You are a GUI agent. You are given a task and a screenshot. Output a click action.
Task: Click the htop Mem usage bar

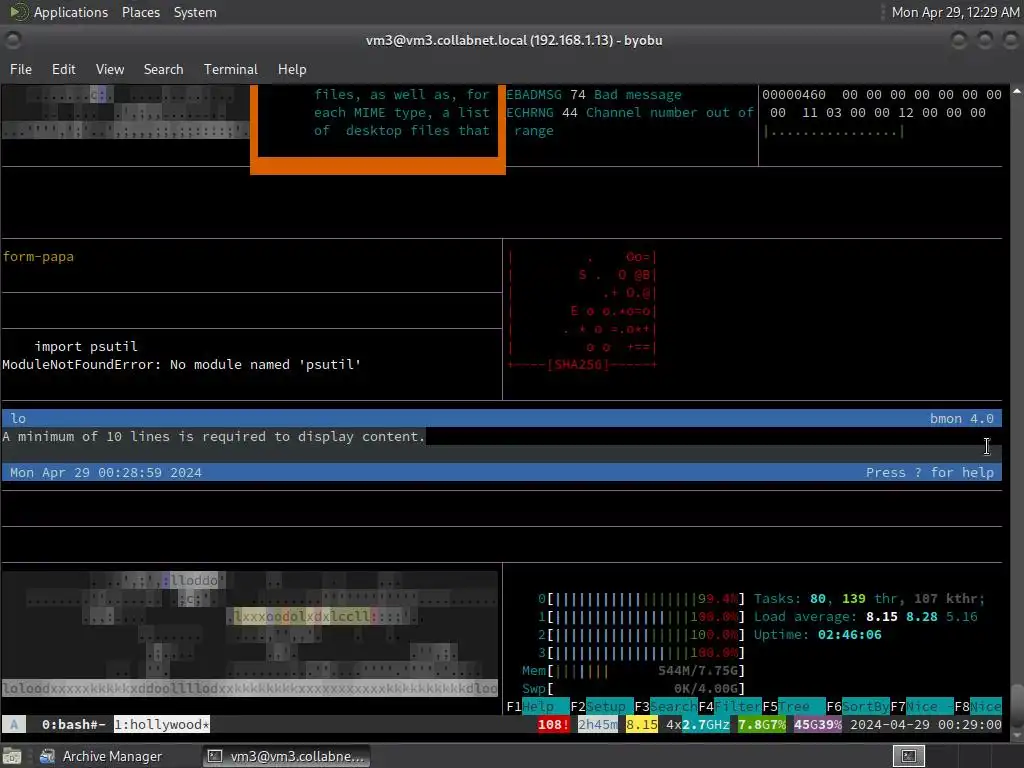pos(645,671)
